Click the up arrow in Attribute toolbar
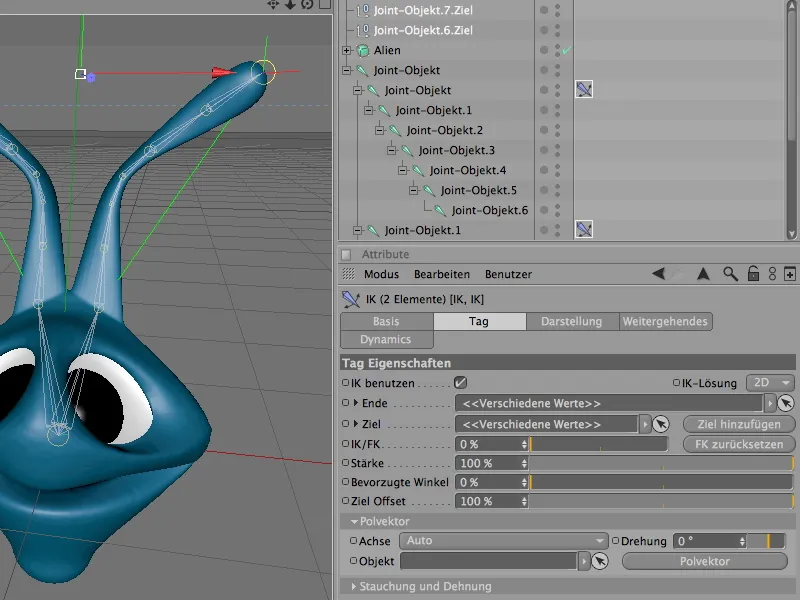 coord(703,274)
